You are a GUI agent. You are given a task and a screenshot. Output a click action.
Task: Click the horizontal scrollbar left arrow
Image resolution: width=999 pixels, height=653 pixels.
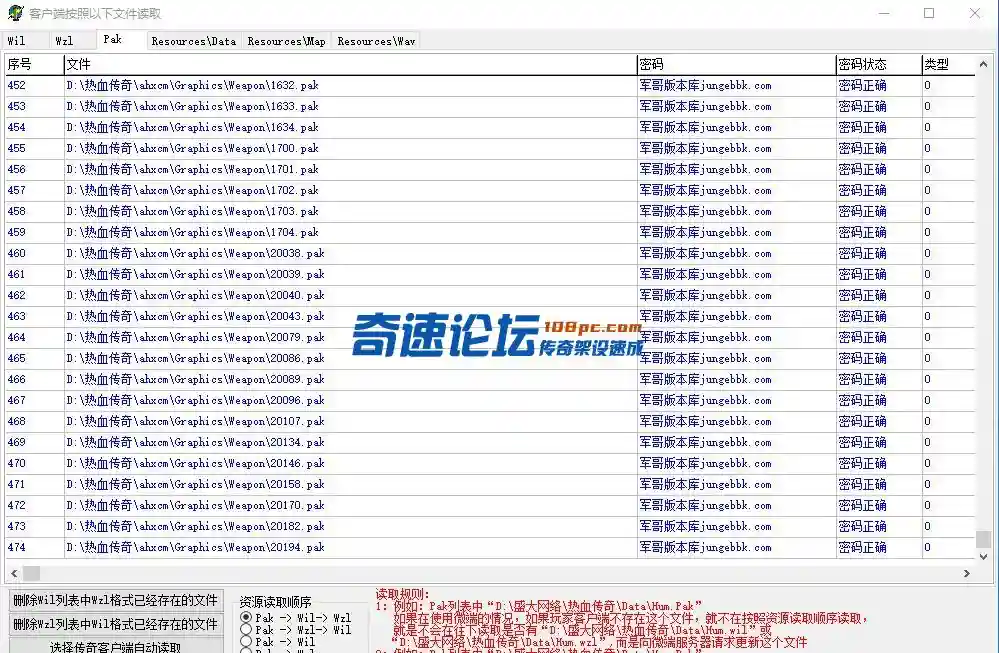point(14,573)
